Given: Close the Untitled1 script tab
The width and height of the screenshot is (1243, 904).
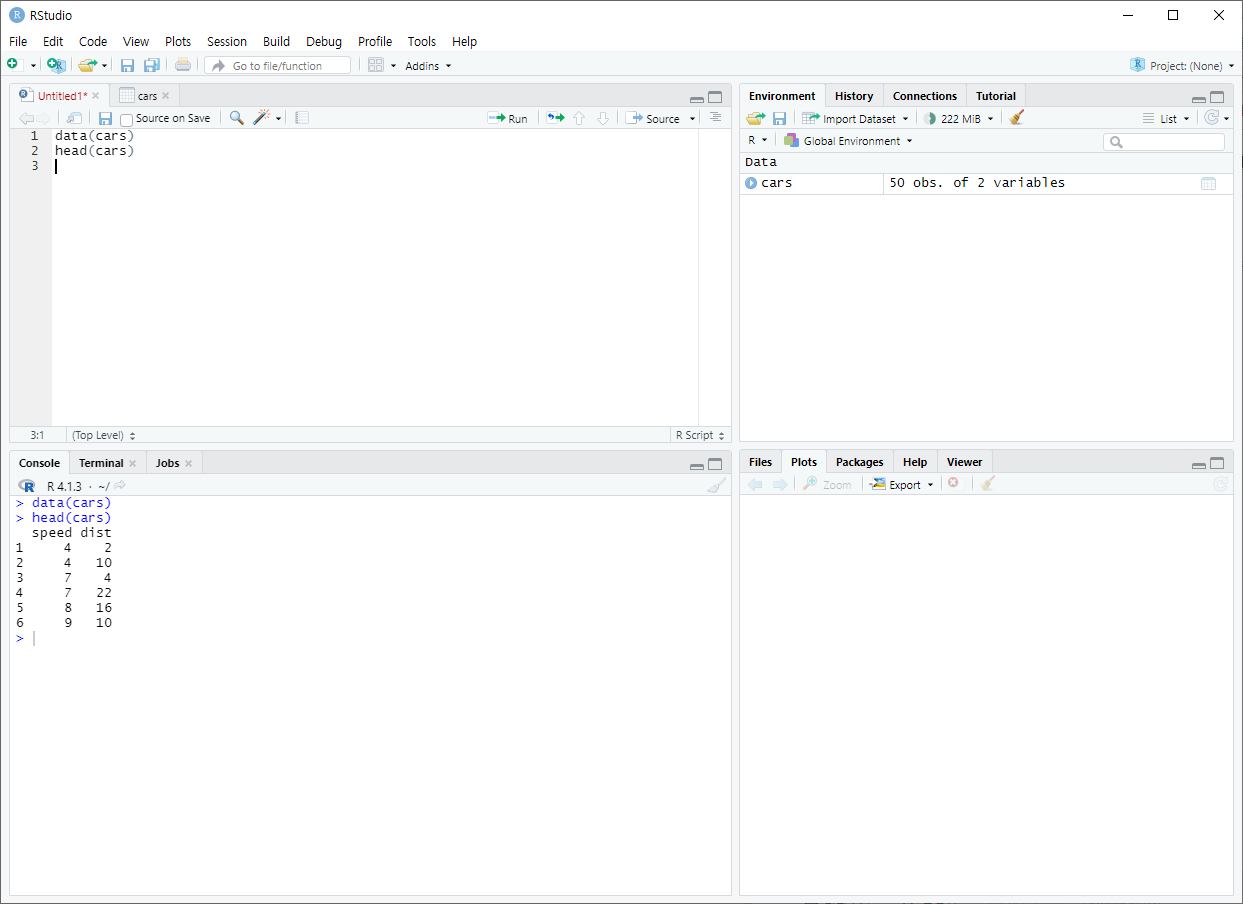Looking at the screenshot, I should (96, 96).
